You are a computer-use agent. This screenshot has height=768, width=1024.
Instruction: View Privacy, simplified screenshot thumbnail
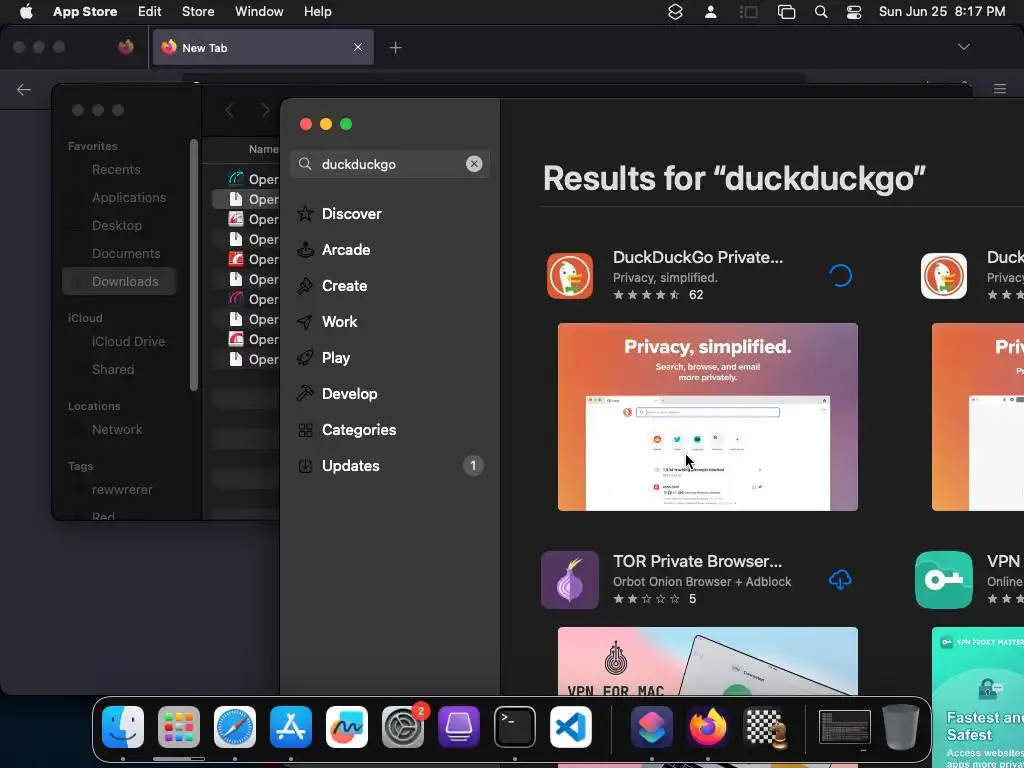tap(708, 417)
